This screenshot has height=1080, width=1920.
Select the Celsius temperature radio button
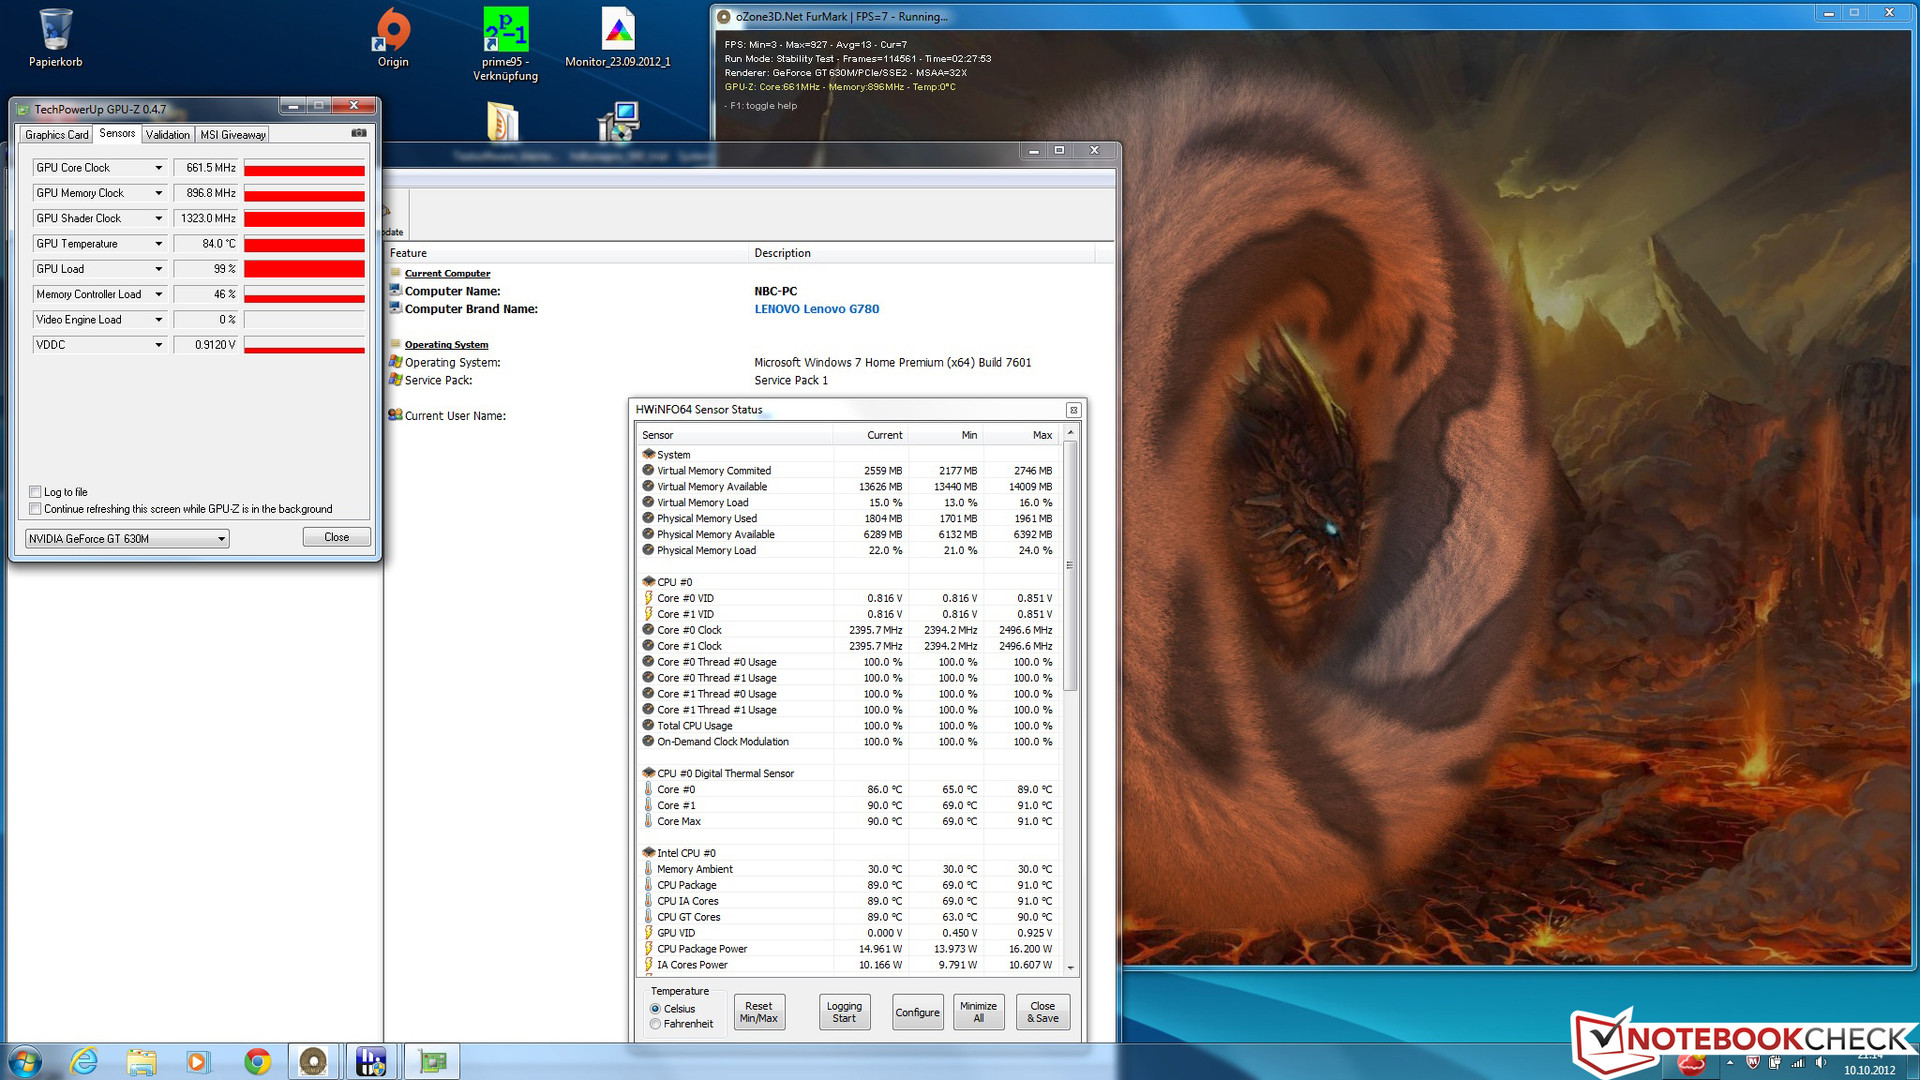point(656,1009)
